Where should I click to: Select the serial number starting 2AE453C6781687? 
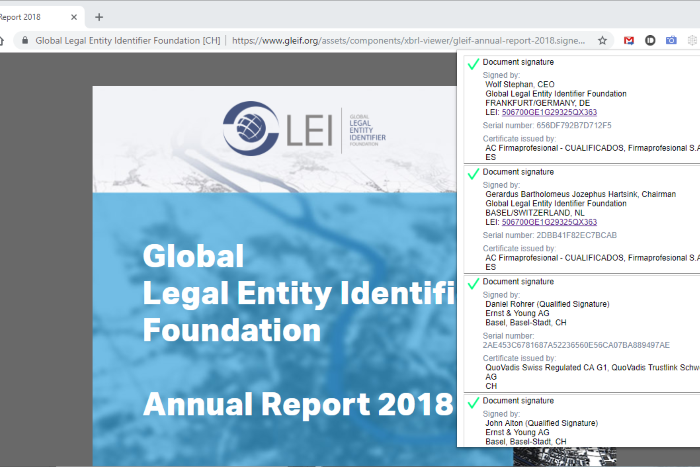click(576, 345)
